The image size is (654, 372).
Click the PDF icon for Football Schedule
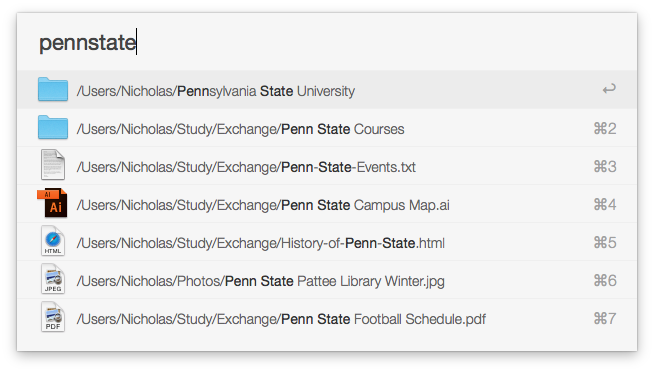[x=53, y=317]
